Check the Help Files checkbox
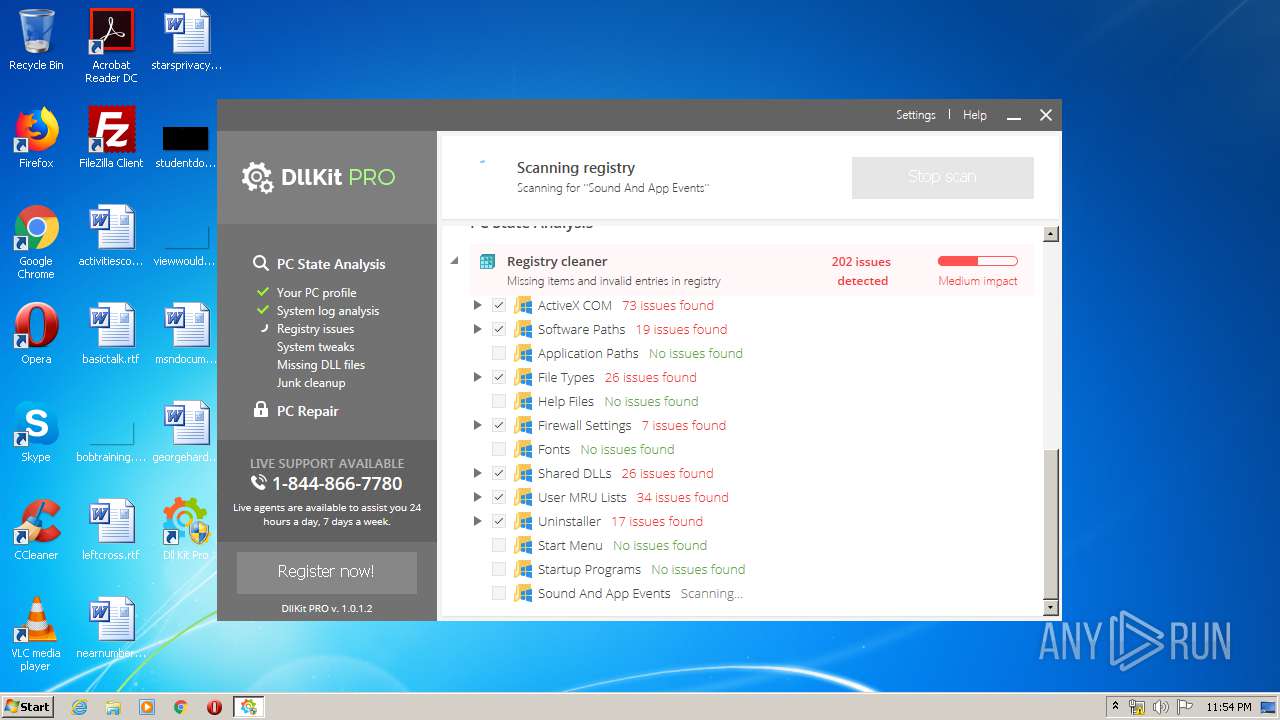Image resolution: width=1280 pixels, height=720 pixels. coord(498,401)
